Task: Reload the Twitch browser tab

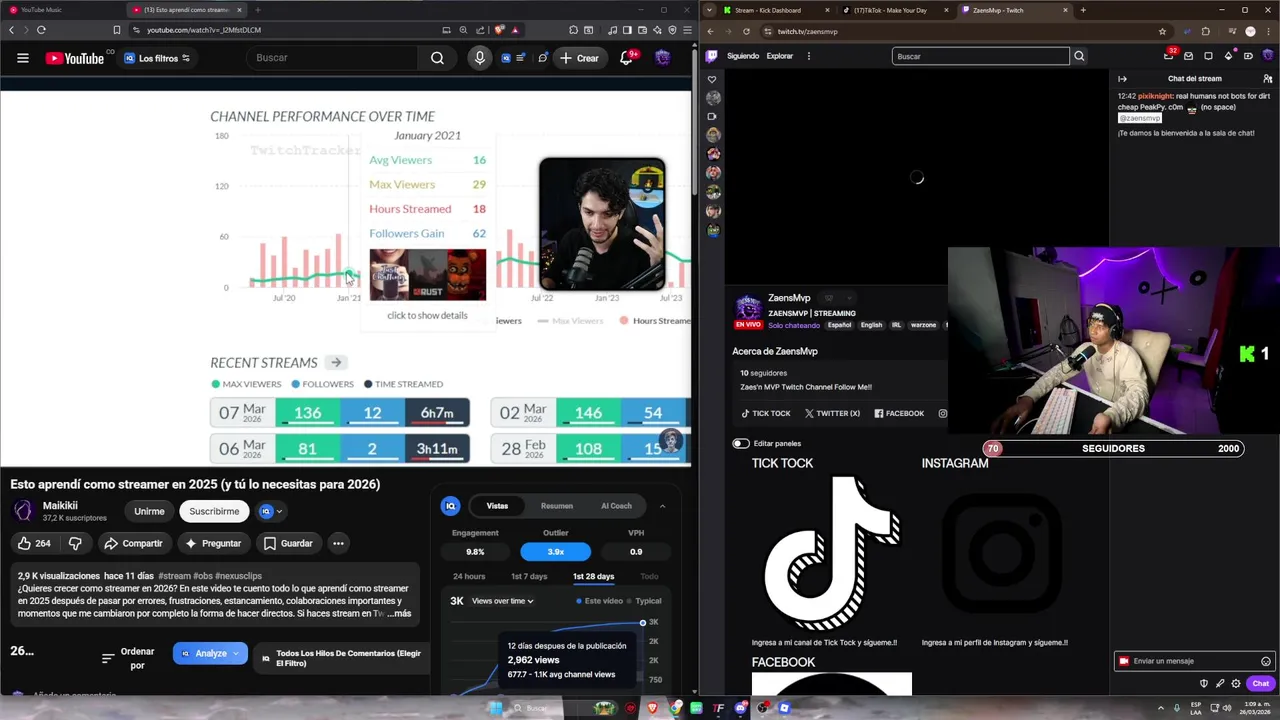Action: point(746,31)
